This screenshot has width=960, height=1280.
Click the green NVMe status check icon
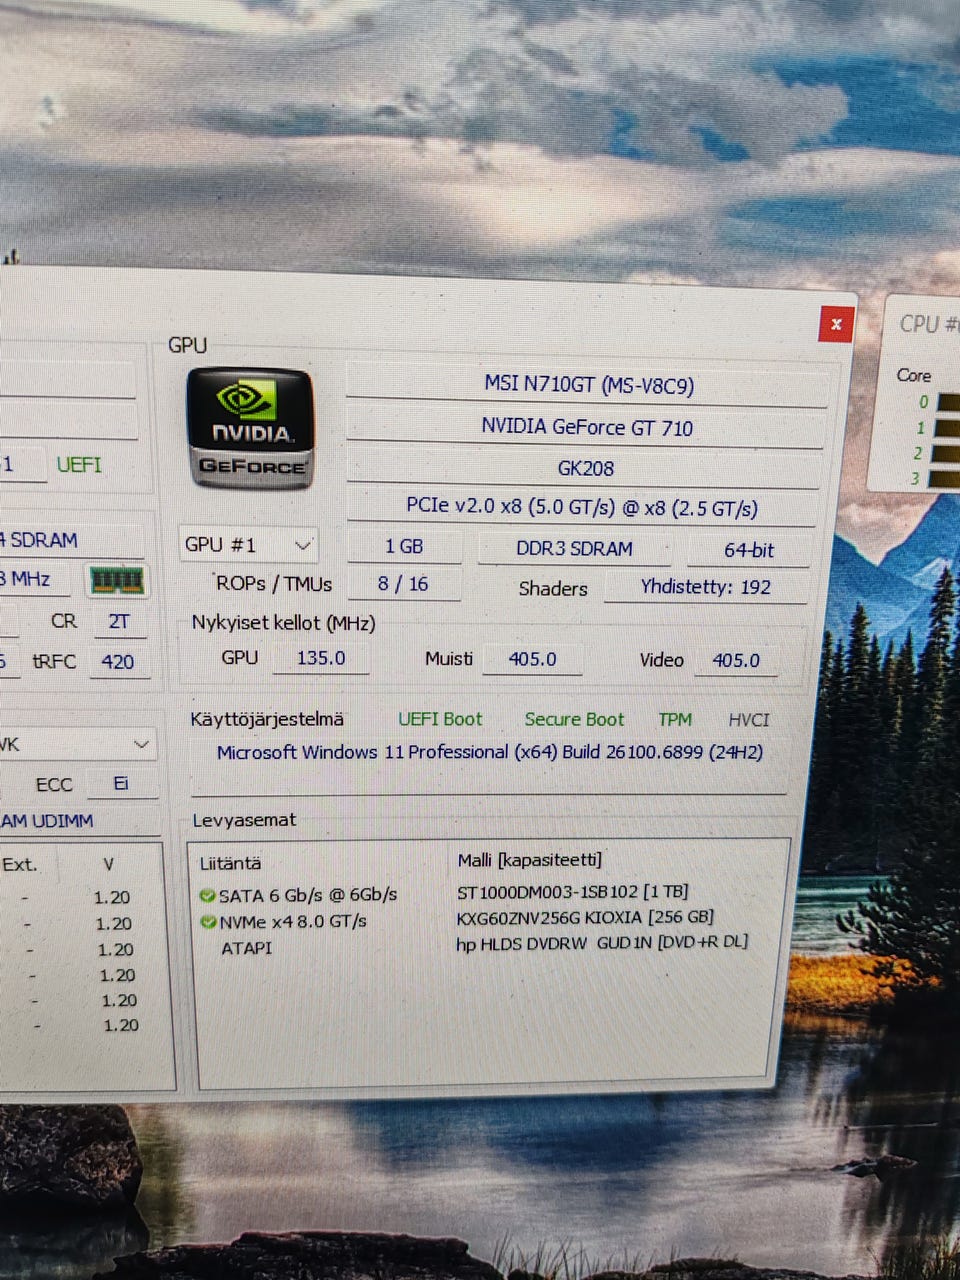[208, 921]
